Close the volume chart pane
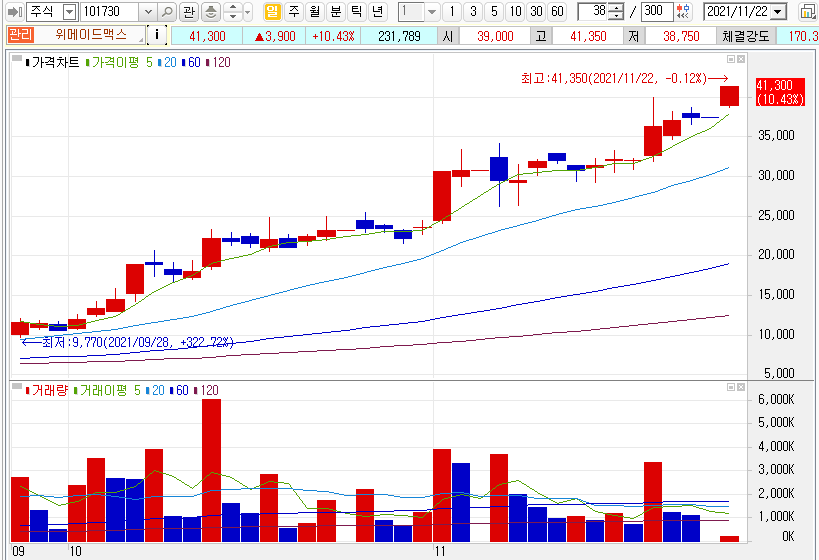 741,387
